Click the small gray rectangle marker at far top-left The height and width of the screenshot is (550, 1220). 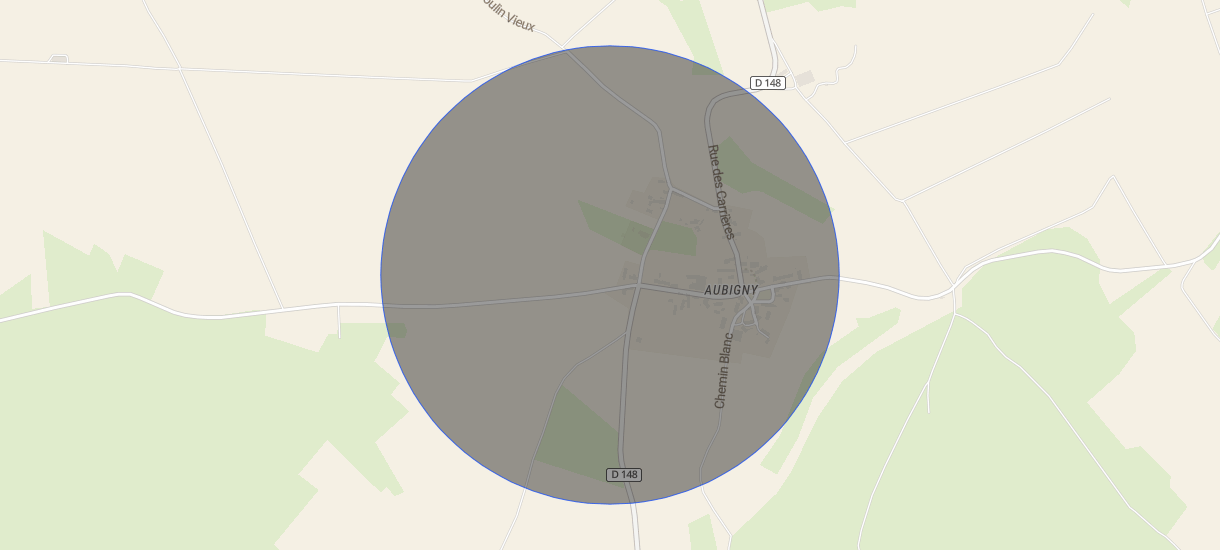pos(59,59)
